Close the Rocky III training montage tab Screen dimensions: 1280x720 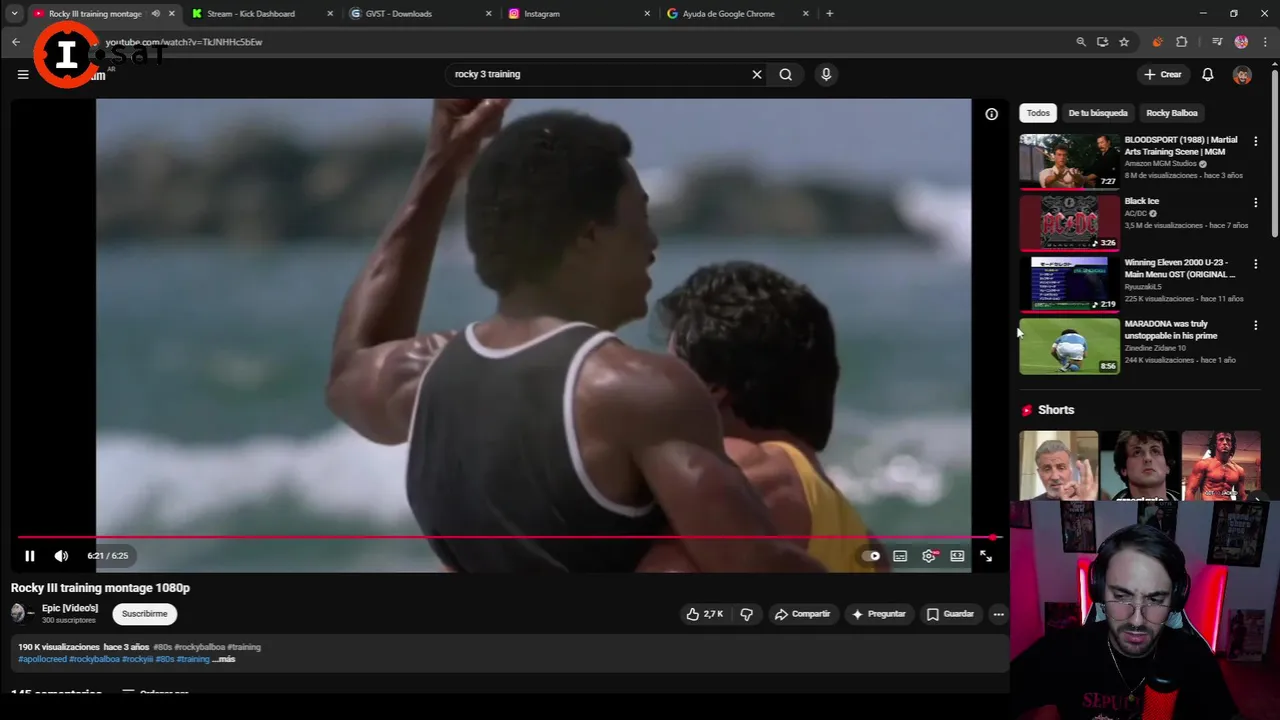(172, 14)
